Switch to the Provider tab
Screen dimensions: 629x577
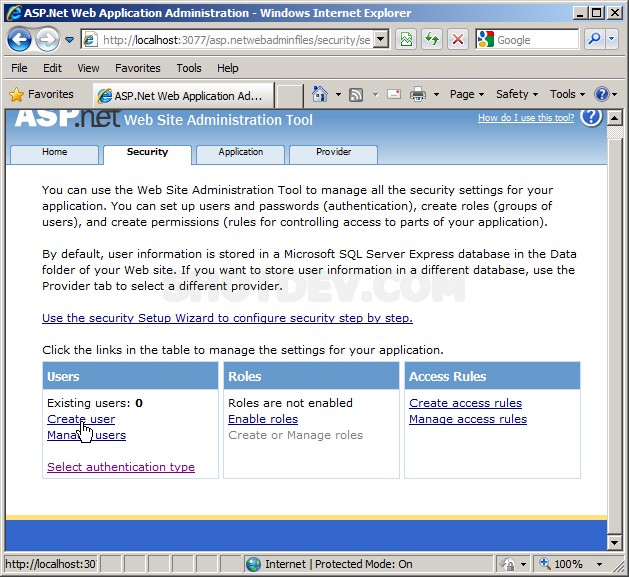point(333,154)
